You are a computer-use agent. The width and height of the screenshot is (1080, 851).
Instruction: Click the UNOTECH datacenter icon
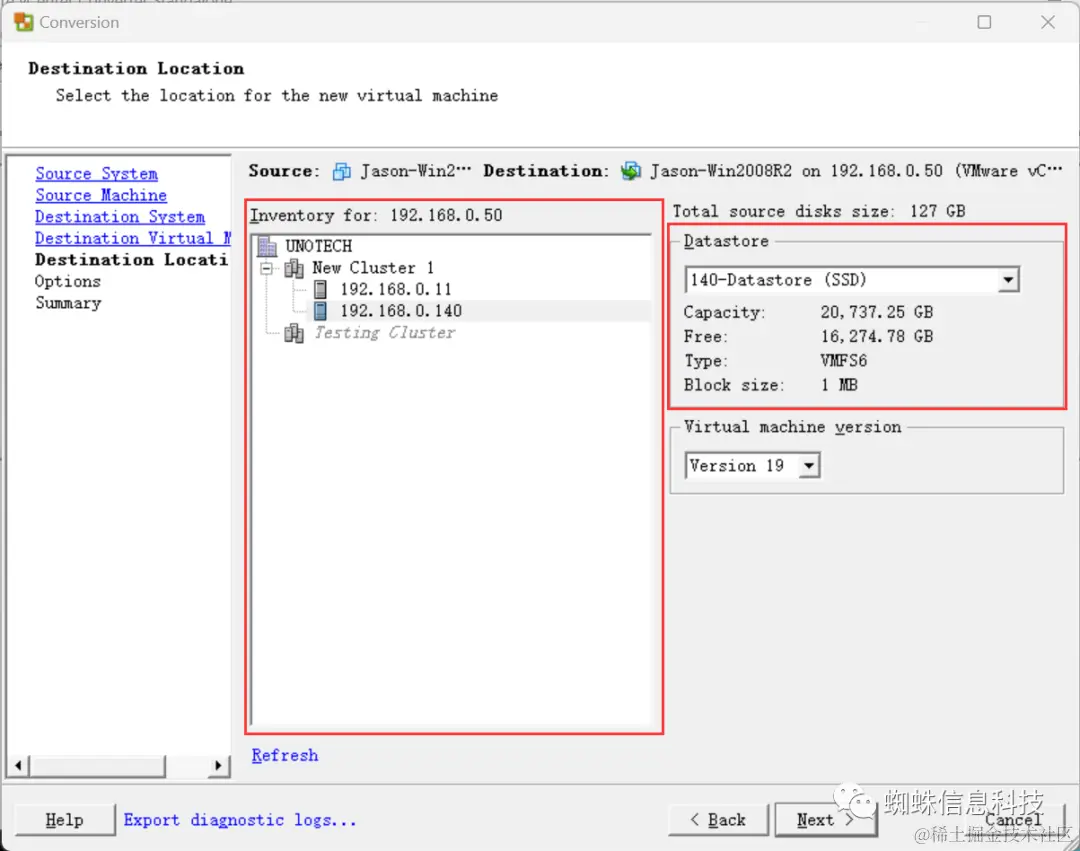pyautogui.click(x=267, y=246)
